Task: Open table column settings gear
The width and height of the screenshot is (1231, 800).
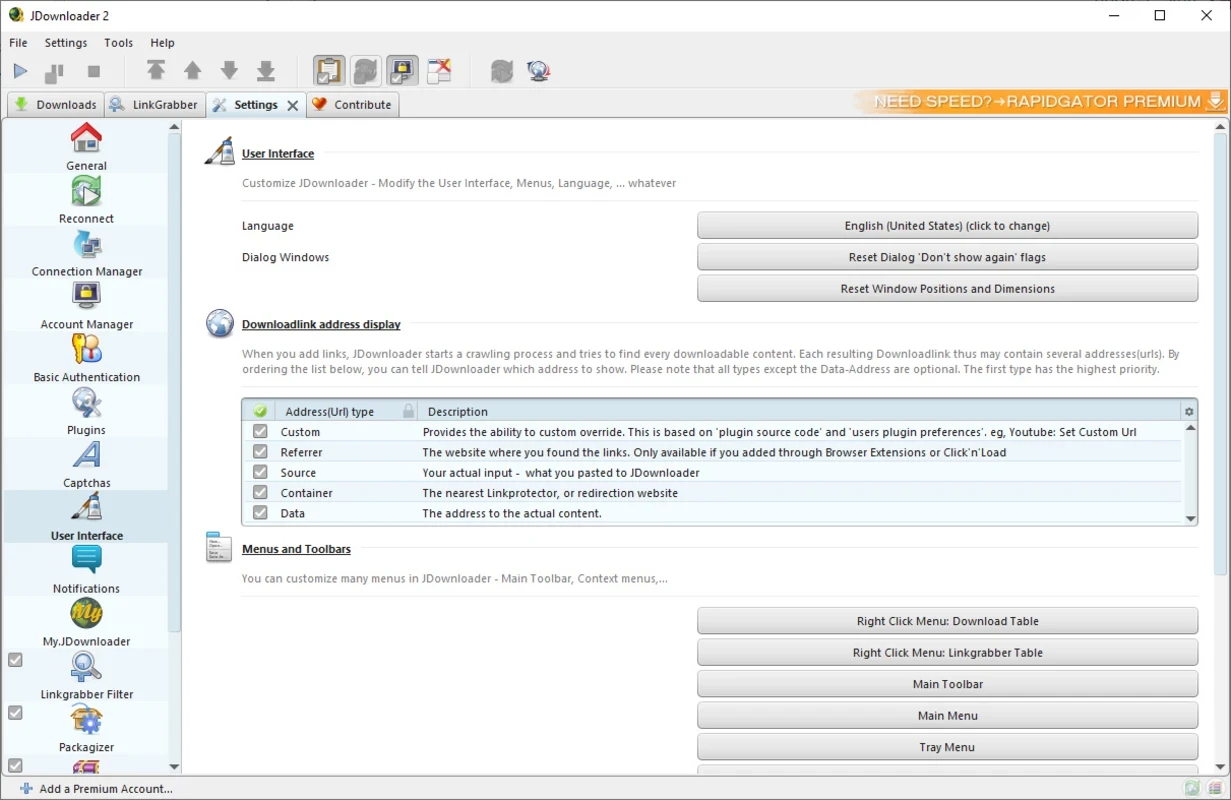Action: (1189, 411)
